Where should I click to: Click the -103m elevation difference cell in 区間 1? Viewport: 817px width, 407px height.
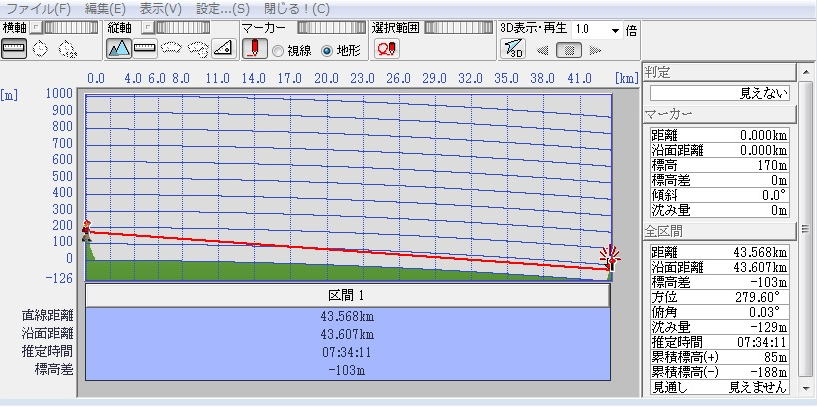[x=348, y=371]
